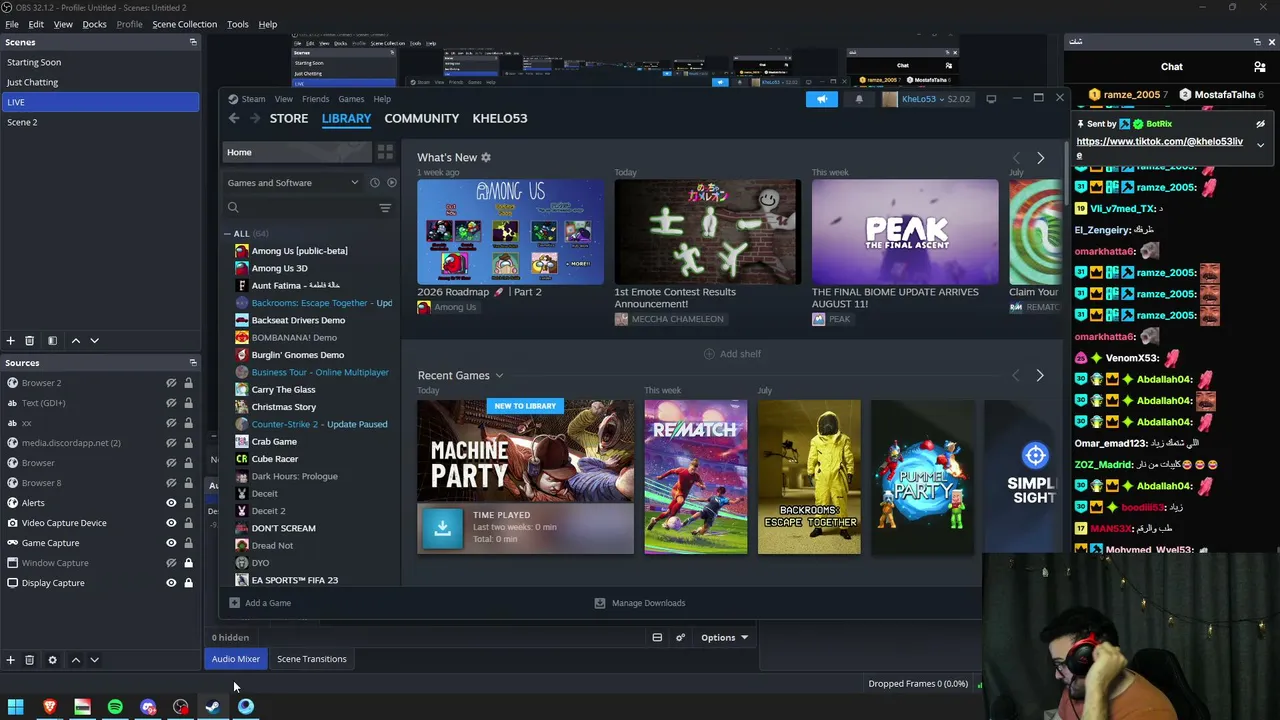The image size is (1280, 720).
Task: Open scene filters in Scenes toolbar
Action: point(52,341)
